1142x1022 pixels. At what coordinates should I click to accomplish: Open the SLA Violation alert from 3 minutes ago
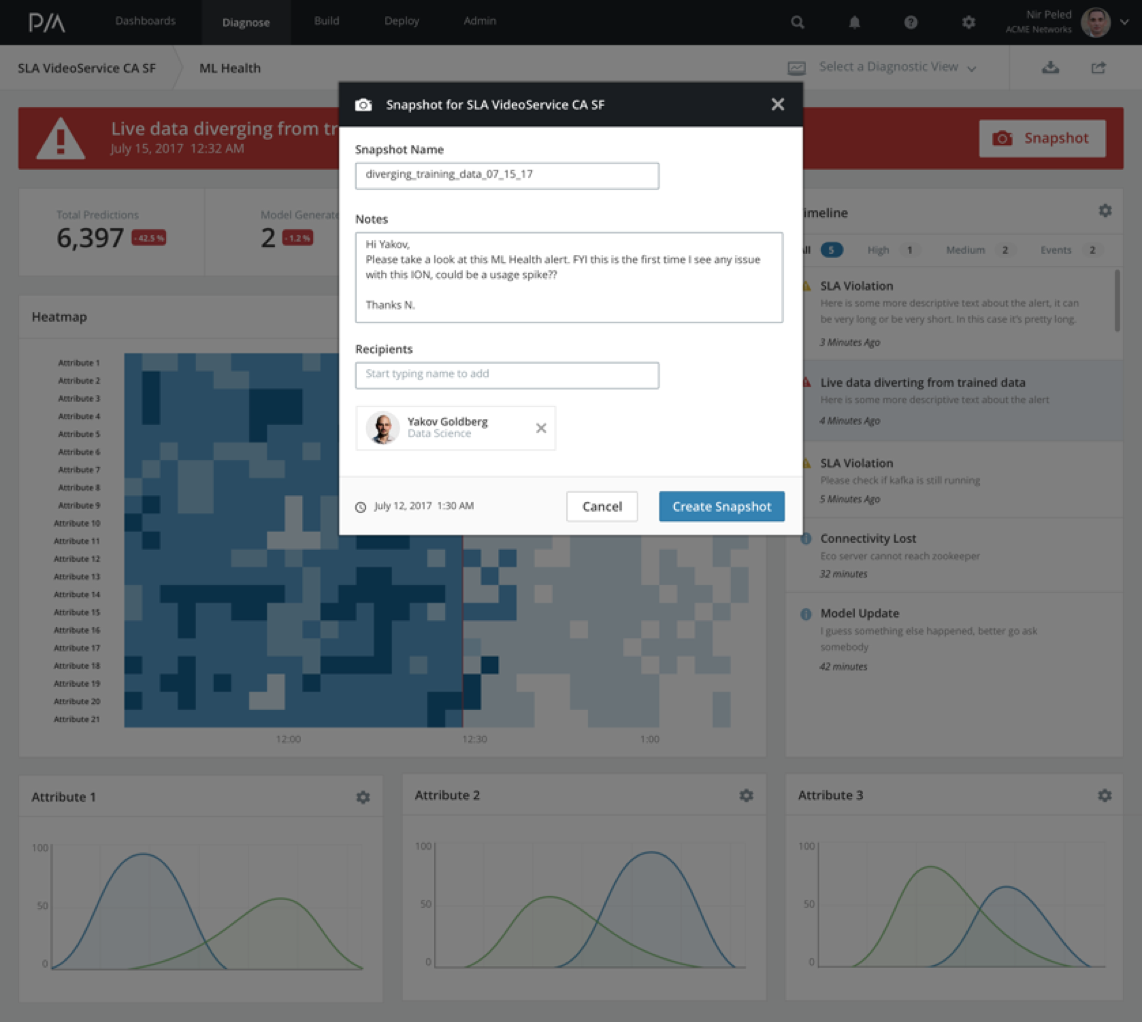pos(954,314)
